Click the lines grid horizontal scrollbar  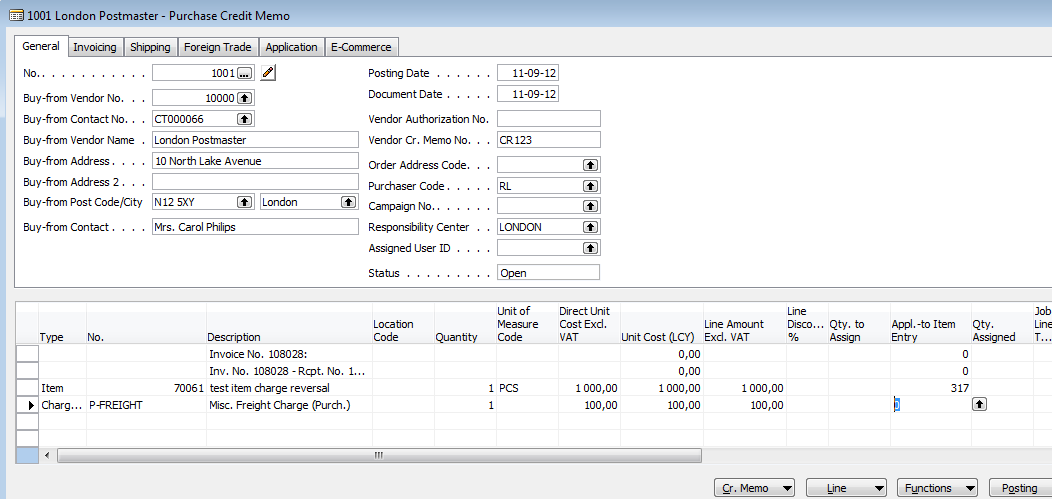(x=378, y=455)
